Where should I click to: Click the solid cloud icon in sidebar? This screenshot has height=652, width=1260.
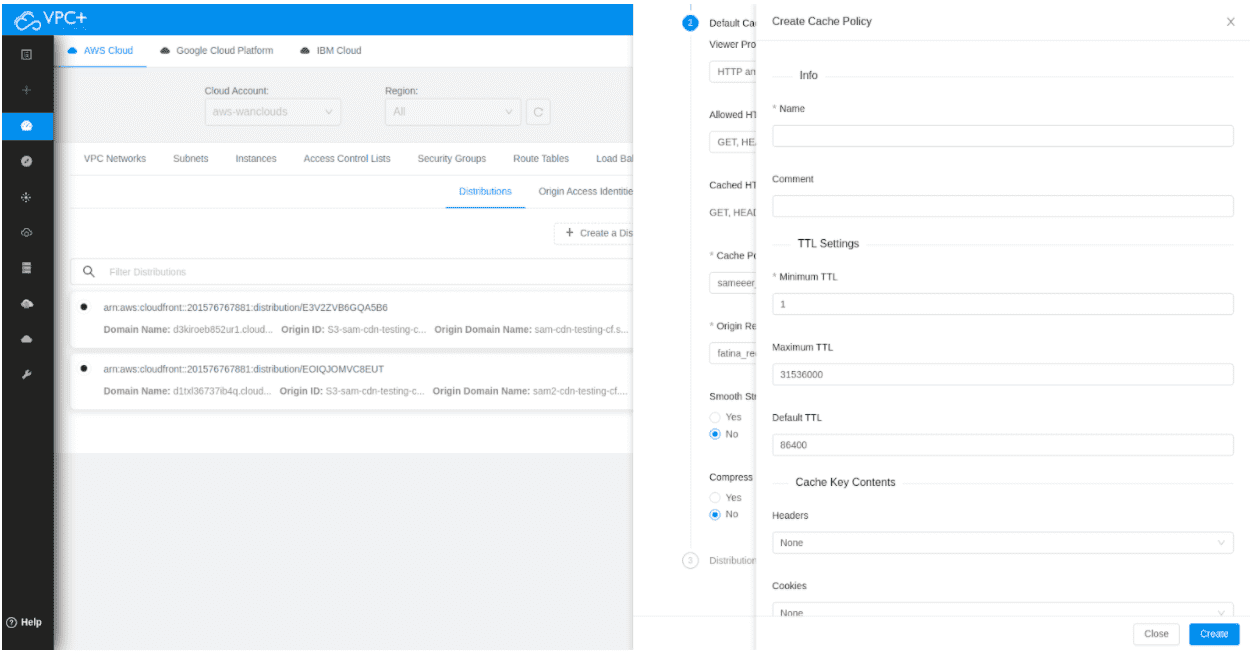tap(27, 339)
